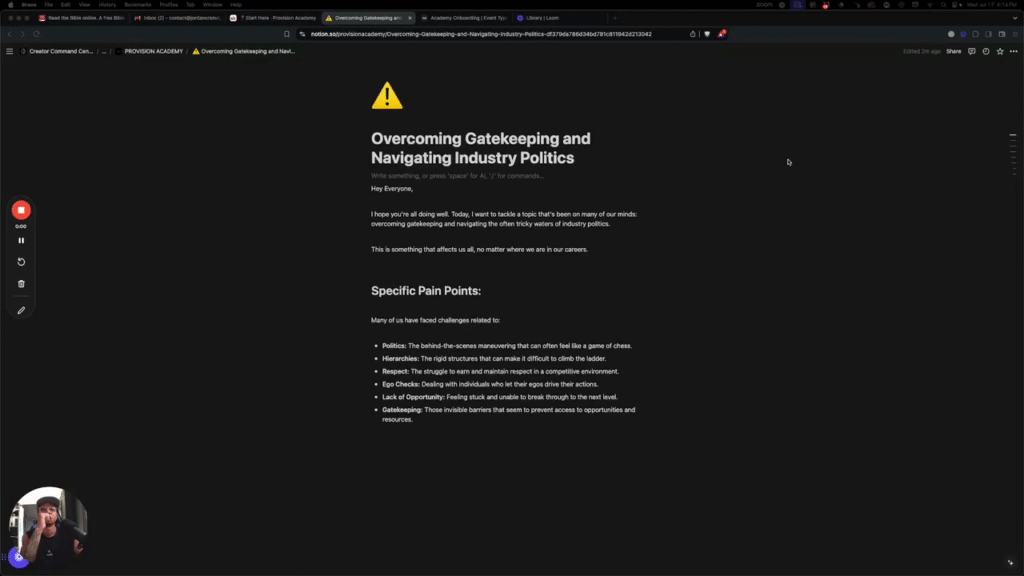Go to Creator Command Center breadcrumb

pos(57,51)
